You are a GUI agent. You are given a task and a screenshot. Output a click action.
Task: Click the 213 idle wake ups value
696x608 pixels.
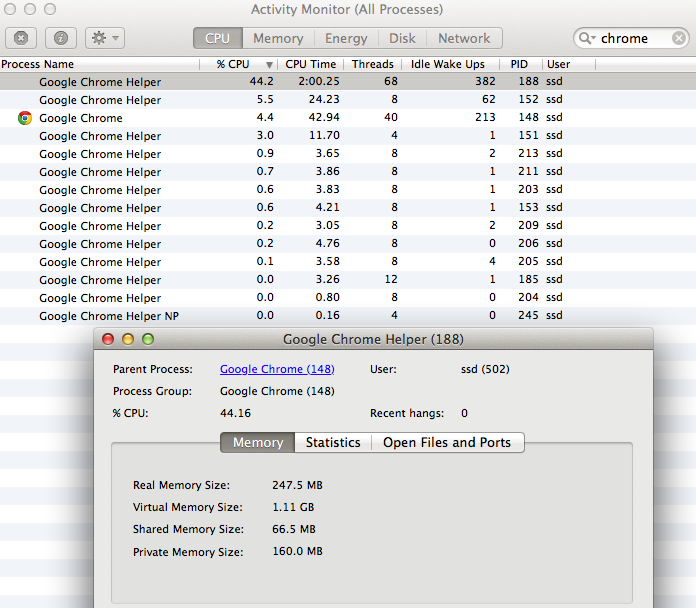(485, 117)
